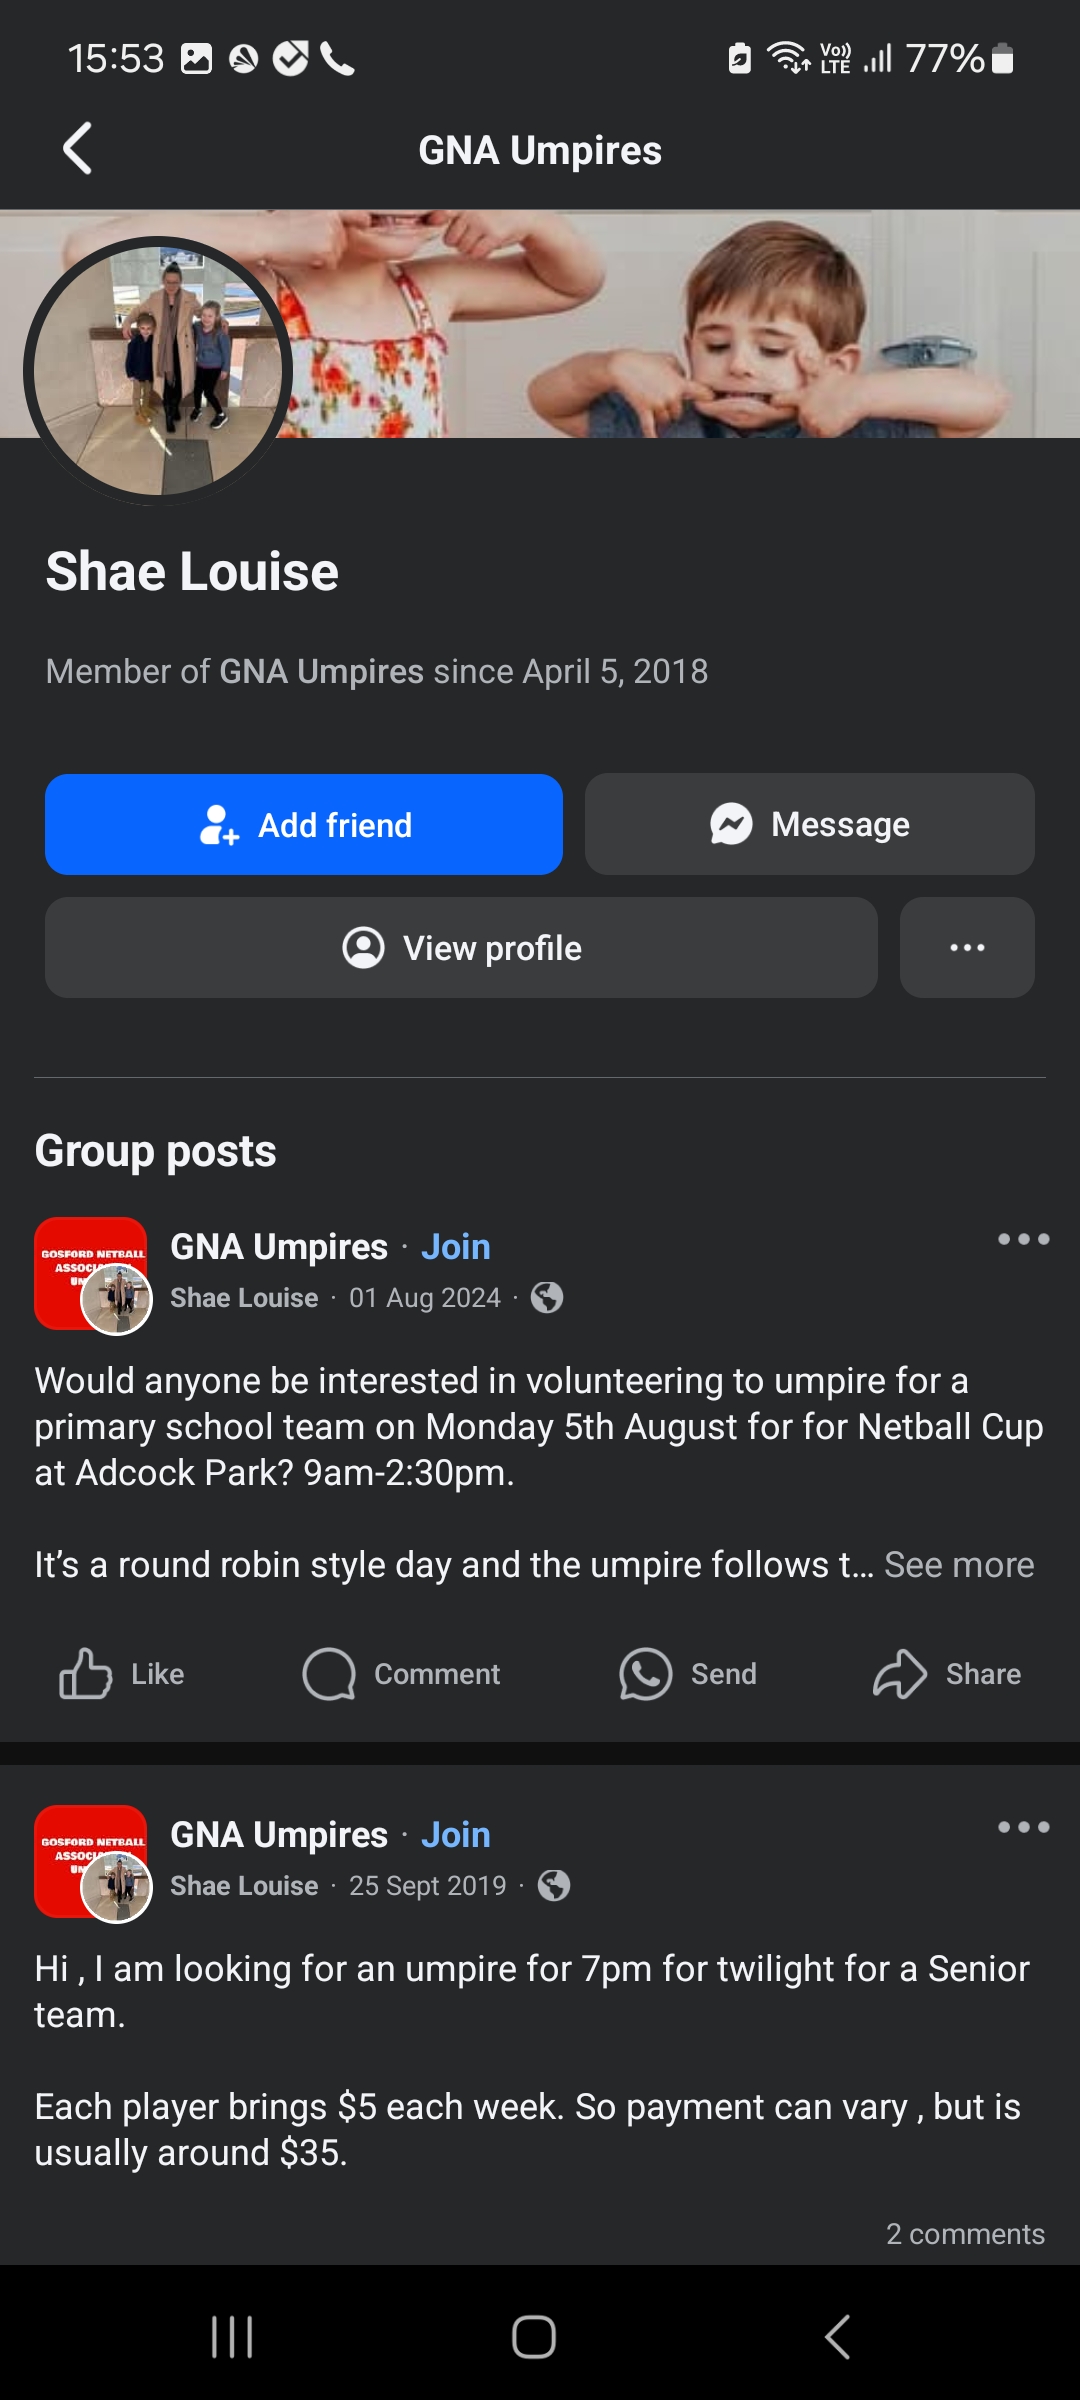Tap the Add friend button
The height and width of the screenshot is (2400, 1080).
304,825
